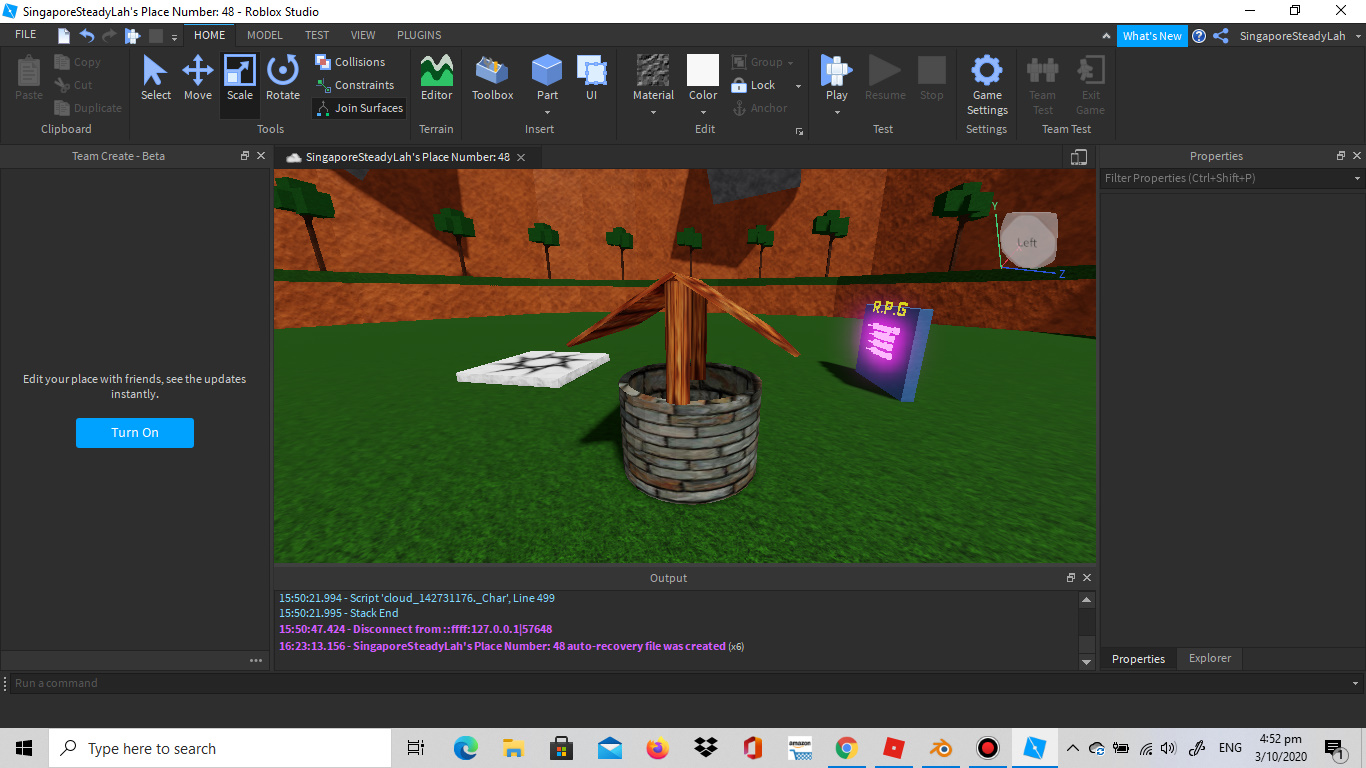Expand the Color dropdown arrow
The width and height of the screenshot is (1366, 768).
(703, 112)
